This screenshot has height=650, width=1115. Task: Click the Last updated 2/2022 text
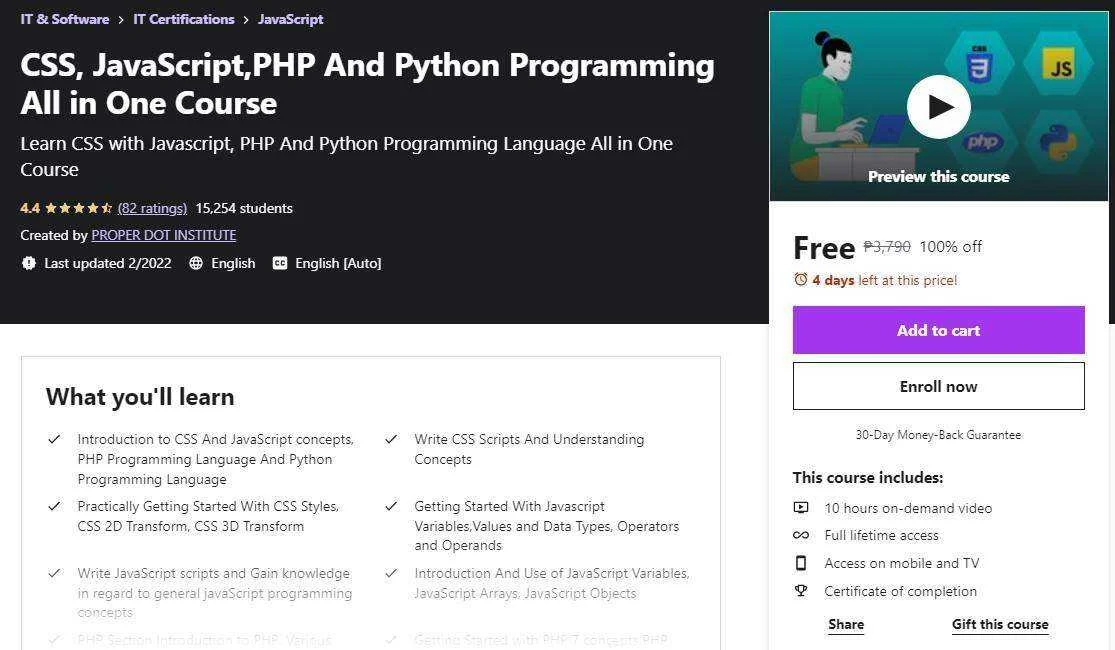click(x=108, y=263)
